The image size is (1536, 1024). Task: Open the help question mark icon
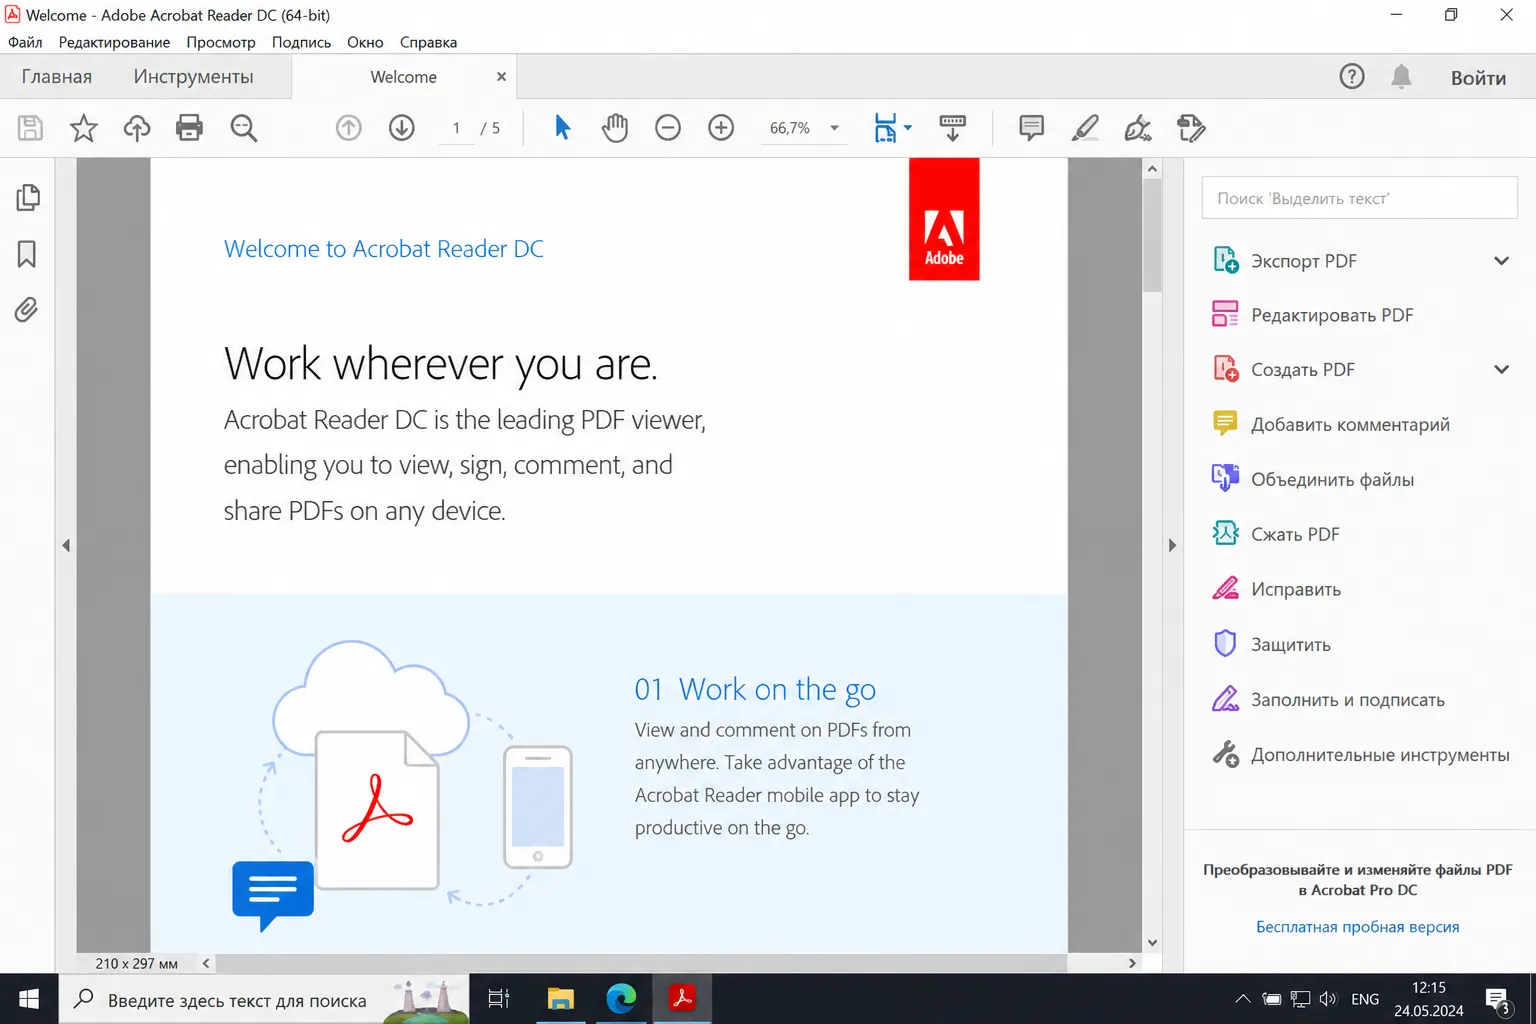coord(1352,76)
